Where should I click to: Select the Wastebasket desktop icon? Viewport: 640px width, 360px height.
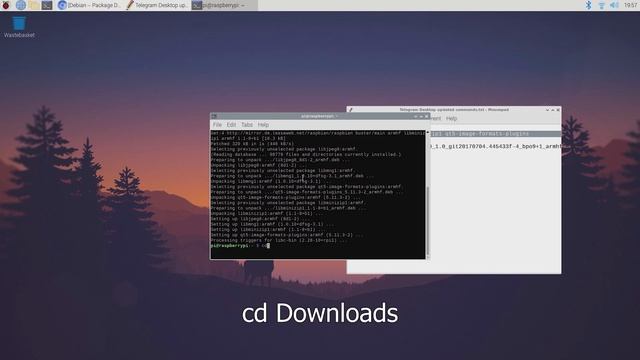click(19, 27)
